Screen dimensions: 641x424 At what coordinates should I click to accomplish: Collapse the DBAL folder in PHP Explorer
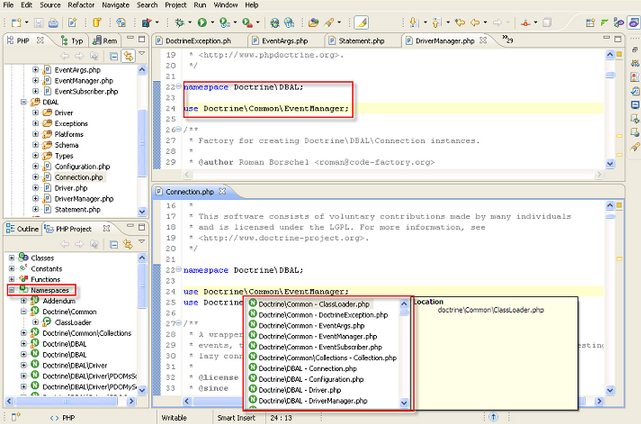[24, 102]
